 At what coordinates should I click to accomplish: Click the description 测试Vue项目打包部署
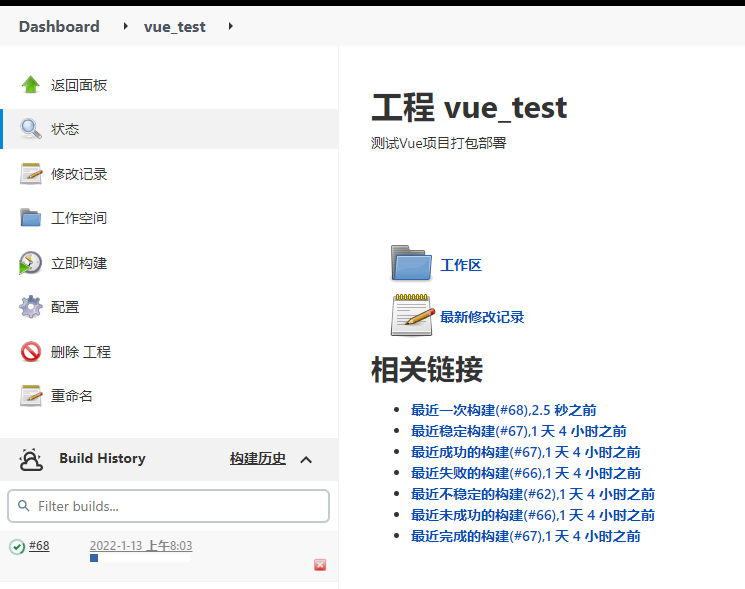(439, 143)
